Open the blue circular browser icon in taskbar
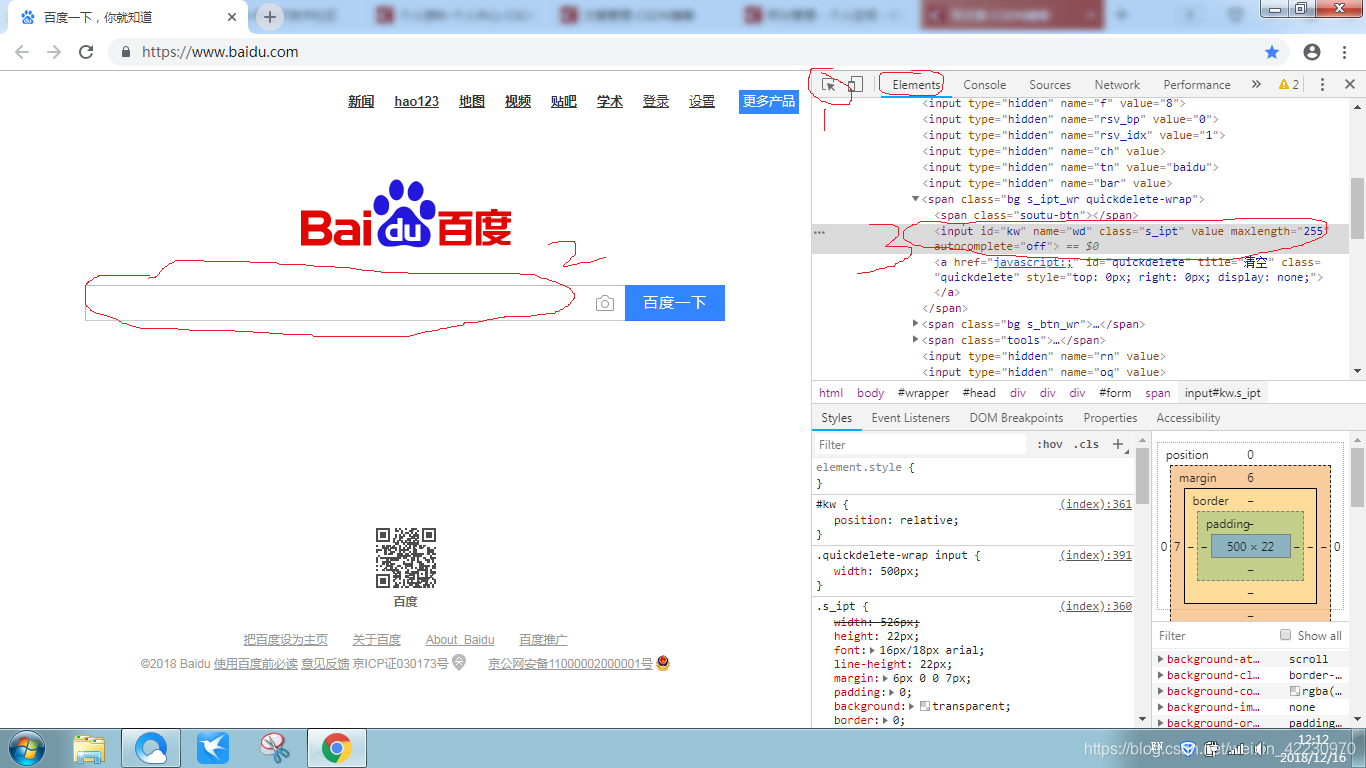 click(151, 747)
